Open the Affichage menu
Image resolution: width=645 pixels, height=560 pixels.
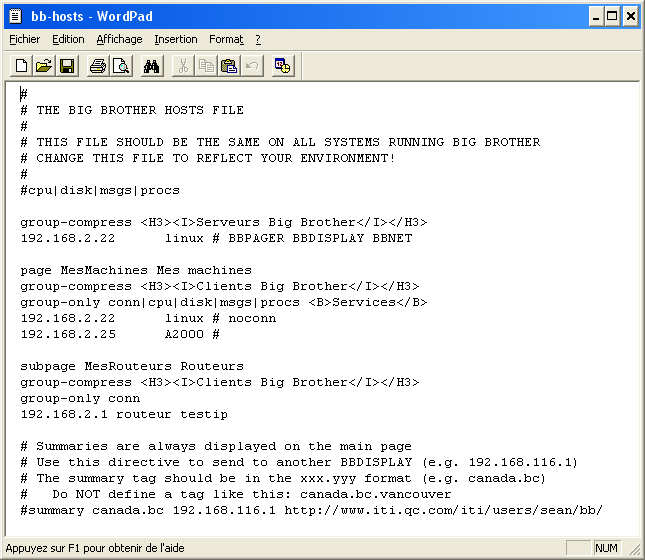tap(119, 39)
